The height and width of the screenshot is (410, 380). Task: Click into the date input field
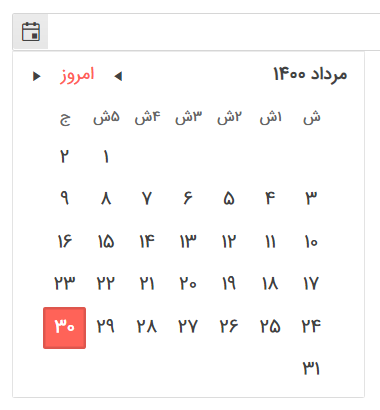pos(214,32)
